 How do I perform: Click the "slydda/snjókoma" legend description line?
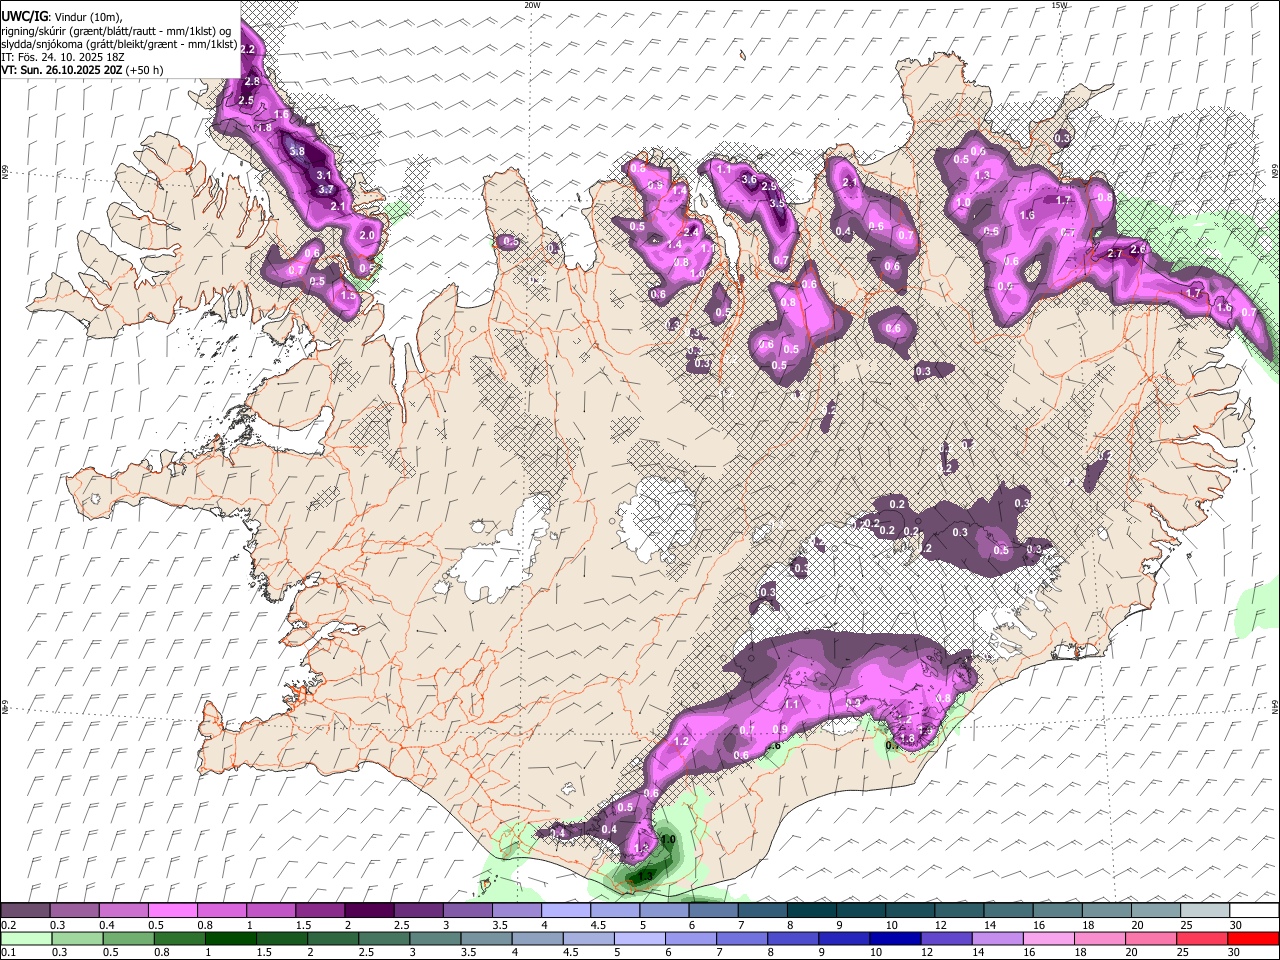click(119, 44)
